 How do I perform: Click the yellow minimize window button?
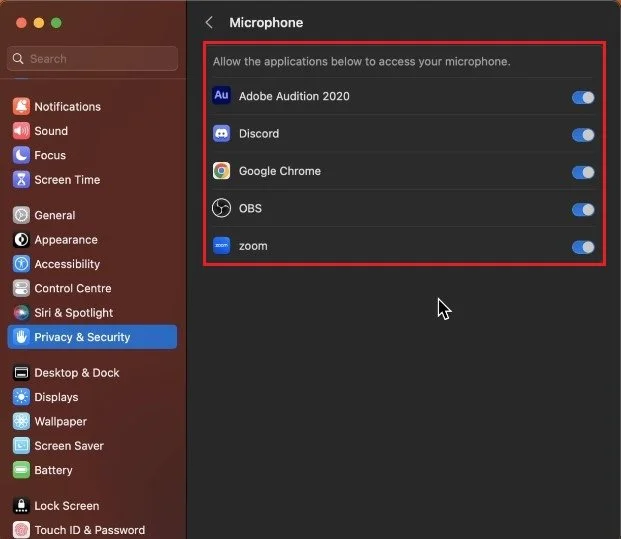coord(39,23)
